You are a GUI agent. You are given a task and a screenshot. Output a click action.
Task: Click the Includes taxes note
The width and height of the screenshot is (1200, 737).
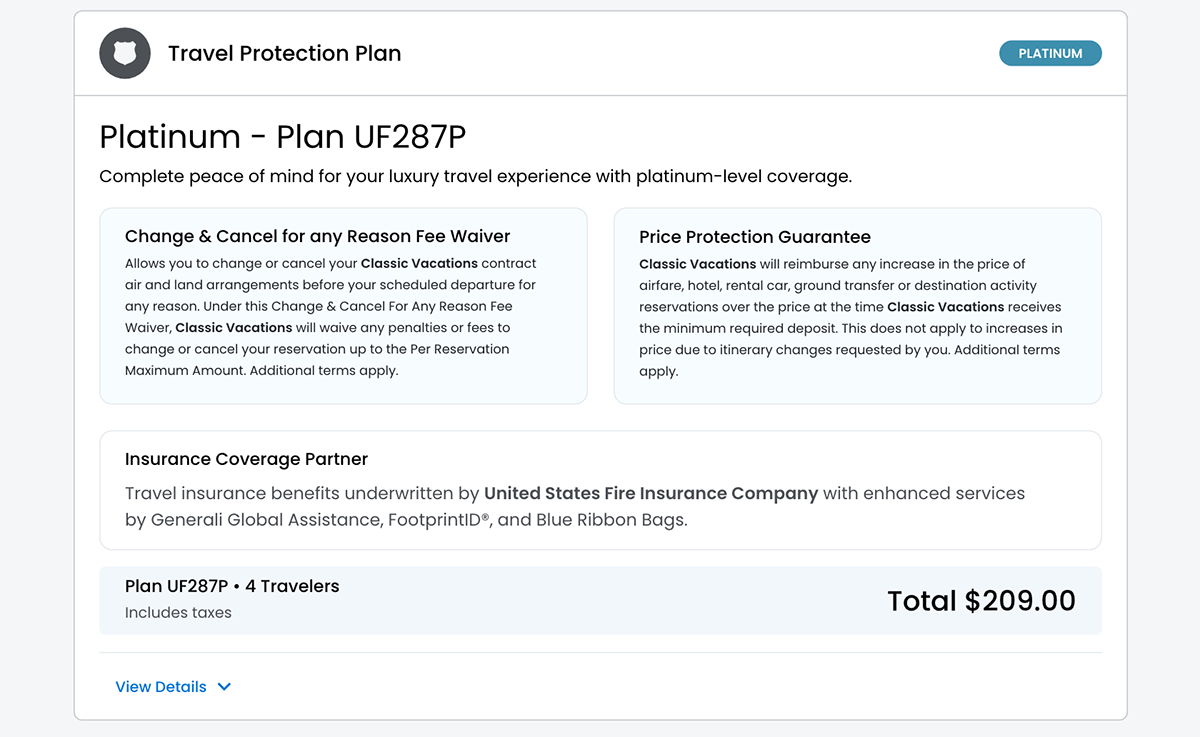click(178, 613)
